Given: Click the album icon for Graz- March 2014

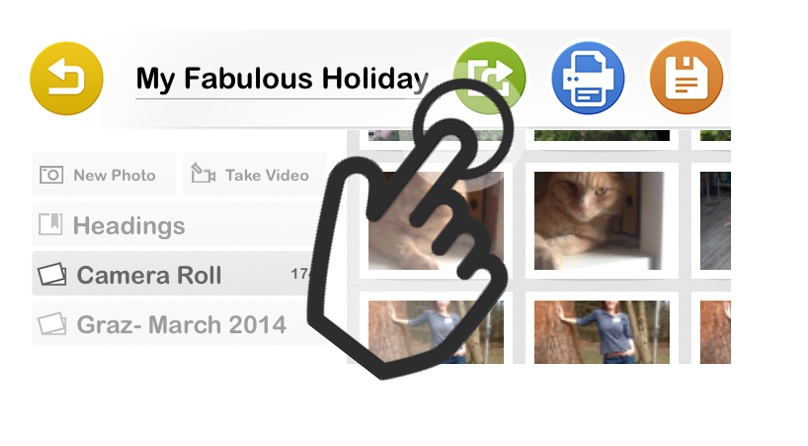Looking at the screenshot, I should 52,324.
